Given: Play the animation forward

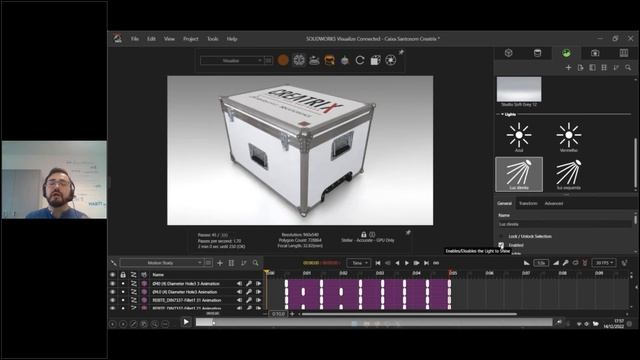Looking at the screenshot, I should click(x=407, y=263).
